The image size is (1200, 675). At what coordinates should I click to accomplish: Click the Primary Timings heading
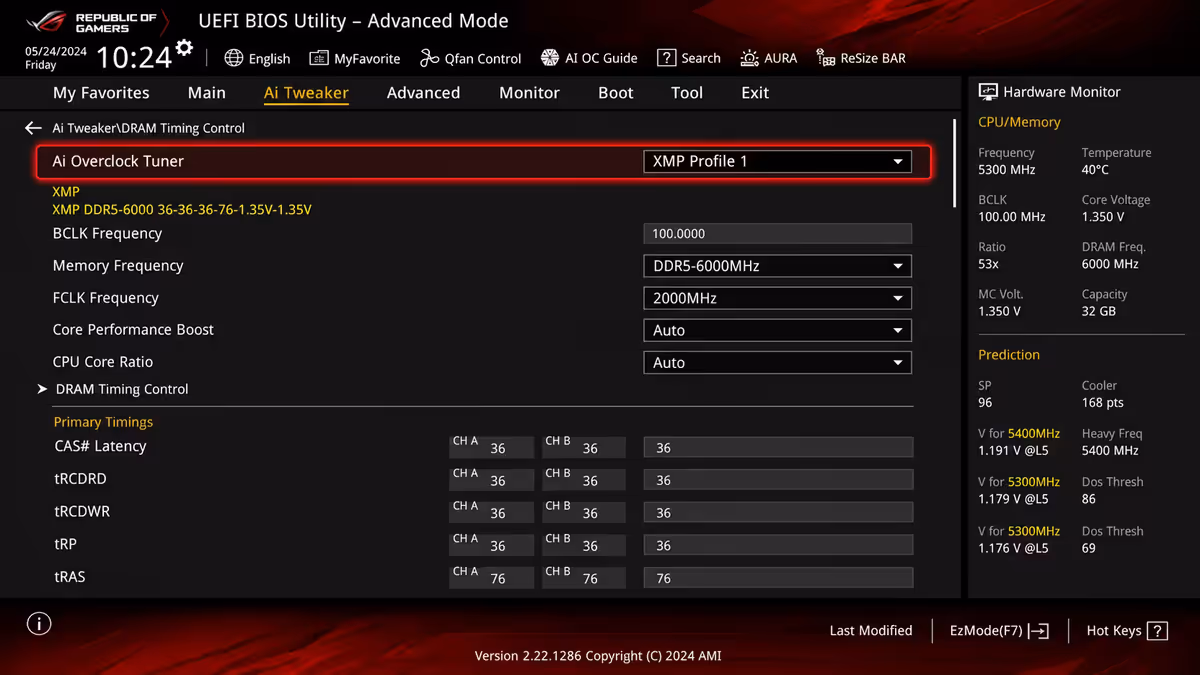point(103,422)
